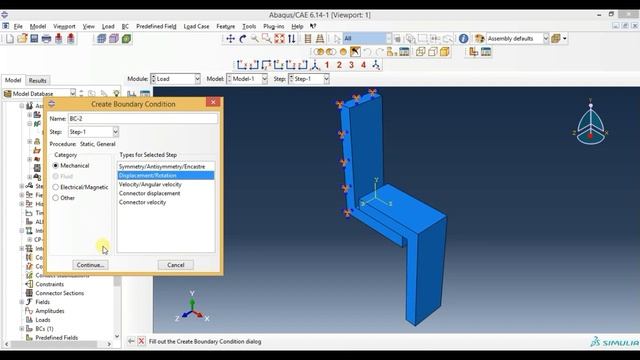Screen dimensions: 640x360
Task: Open the BC menu
Action: 125,26
